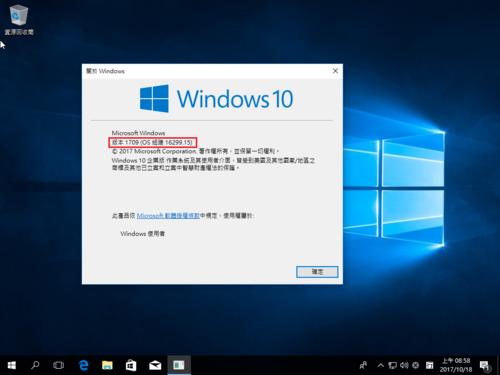This screenshot has width=500, height=375.
Task: Open the clock showing 08:58
Action: point(456,365)
